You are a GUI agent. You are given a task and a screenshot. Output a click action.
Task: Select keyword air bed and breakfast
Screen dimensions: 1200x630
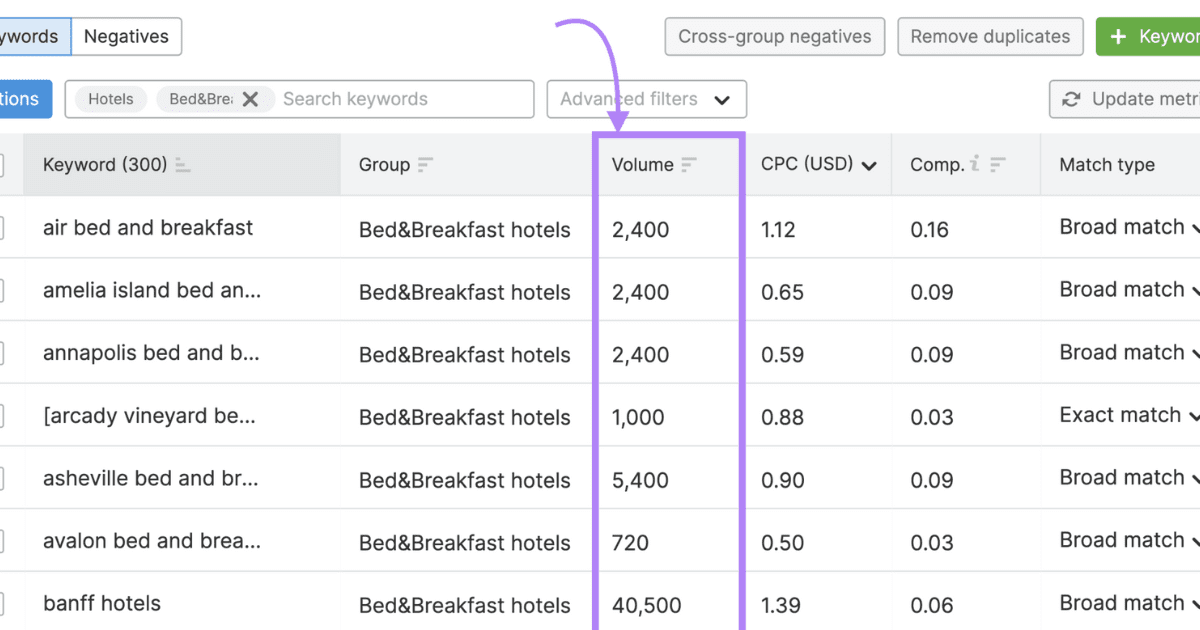[x=148, y=228]
